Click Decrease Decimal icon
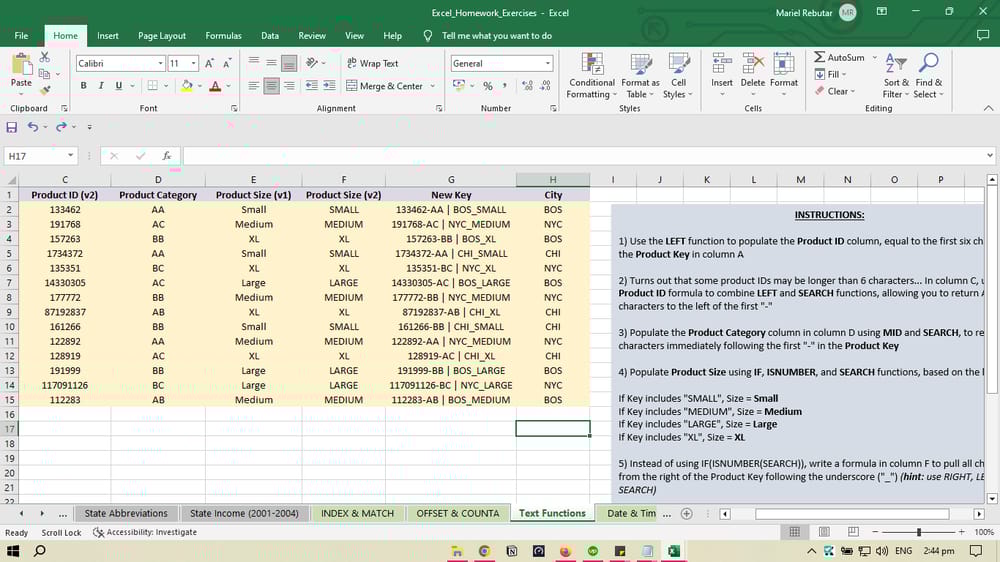1000x562 pixels. (x=545, y=85)
